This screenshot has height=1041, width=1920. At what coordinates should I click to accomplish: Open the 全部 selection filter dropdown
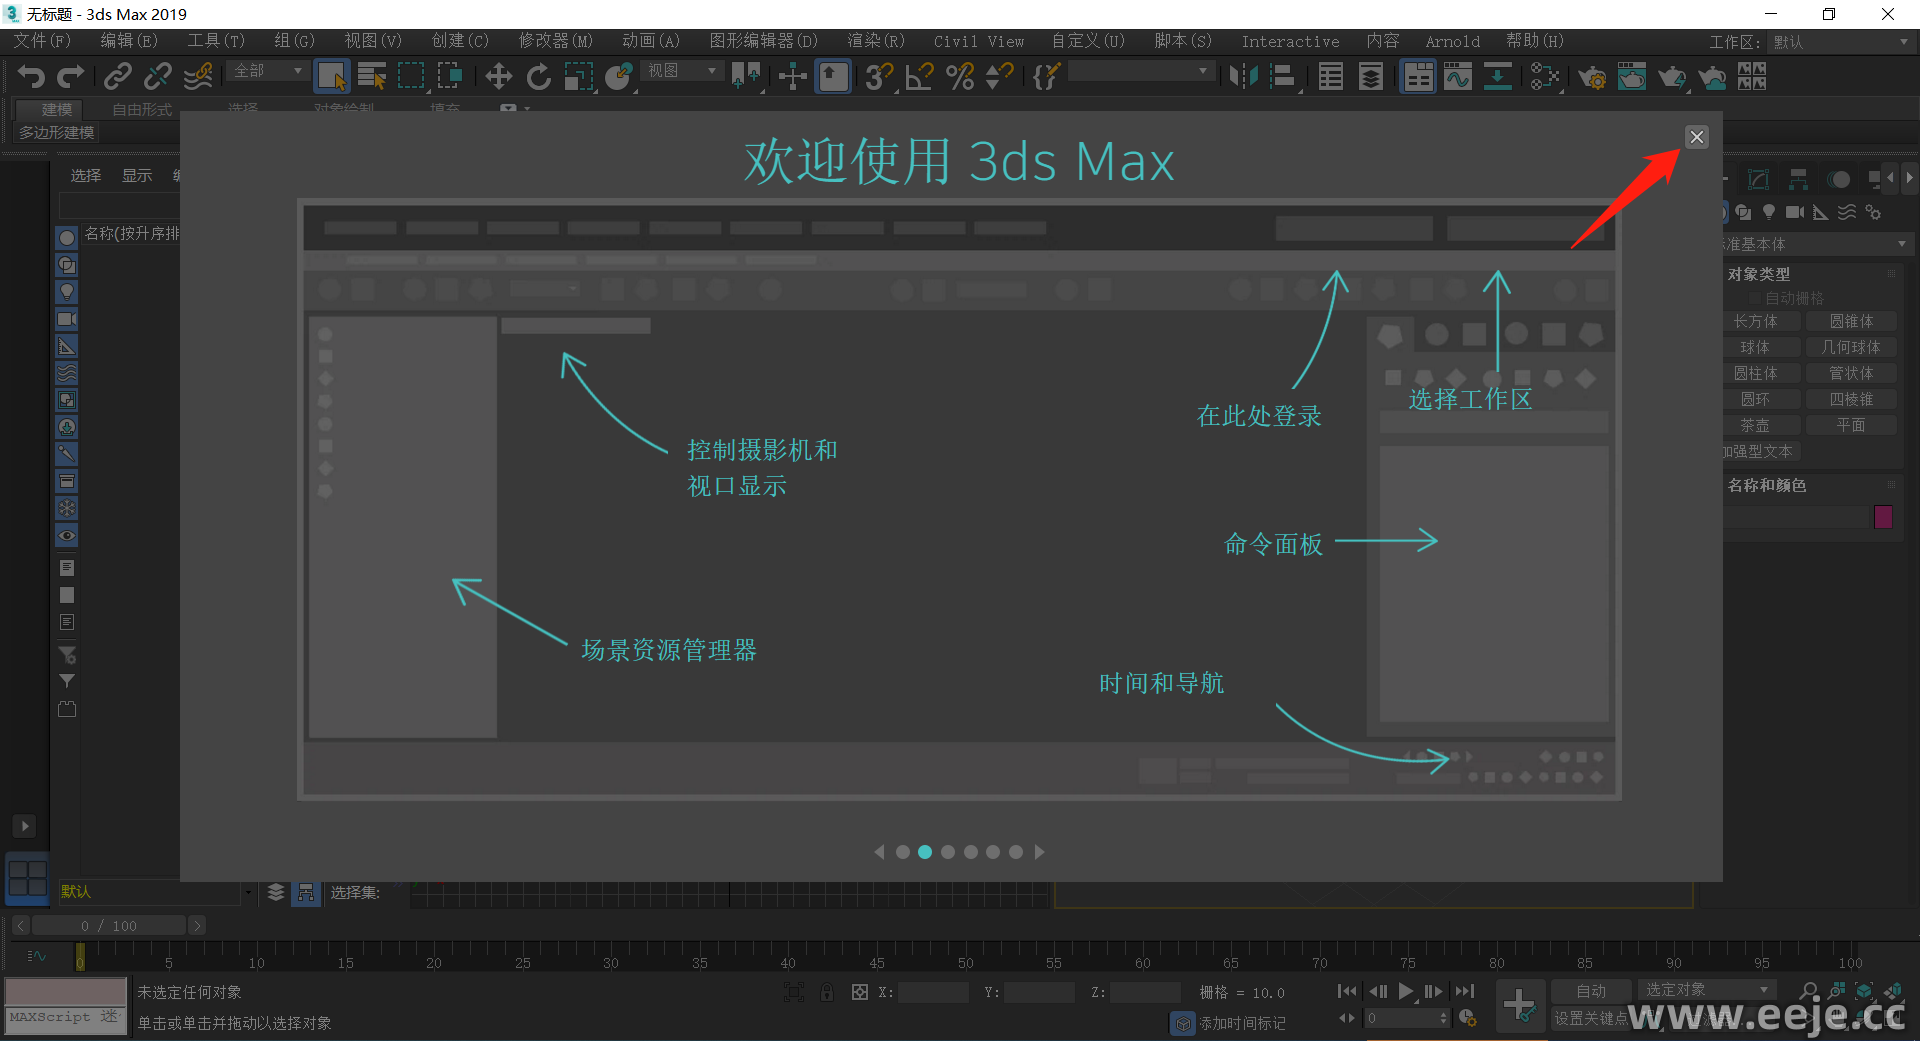tap(268, 71)
